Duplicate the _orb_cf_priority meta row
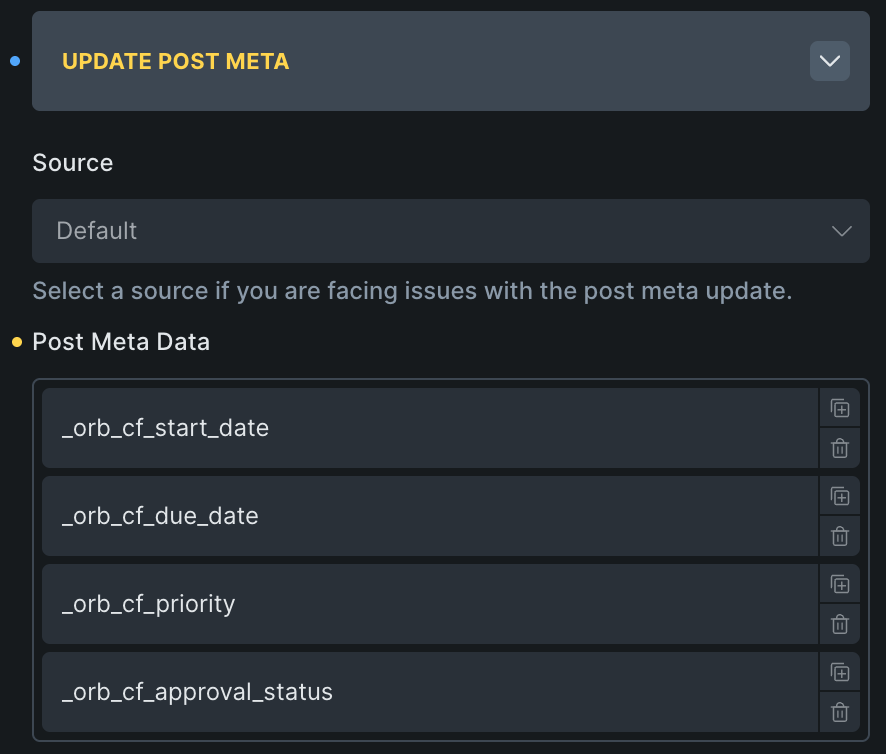The image size is (886, 754). coord(840,584)
